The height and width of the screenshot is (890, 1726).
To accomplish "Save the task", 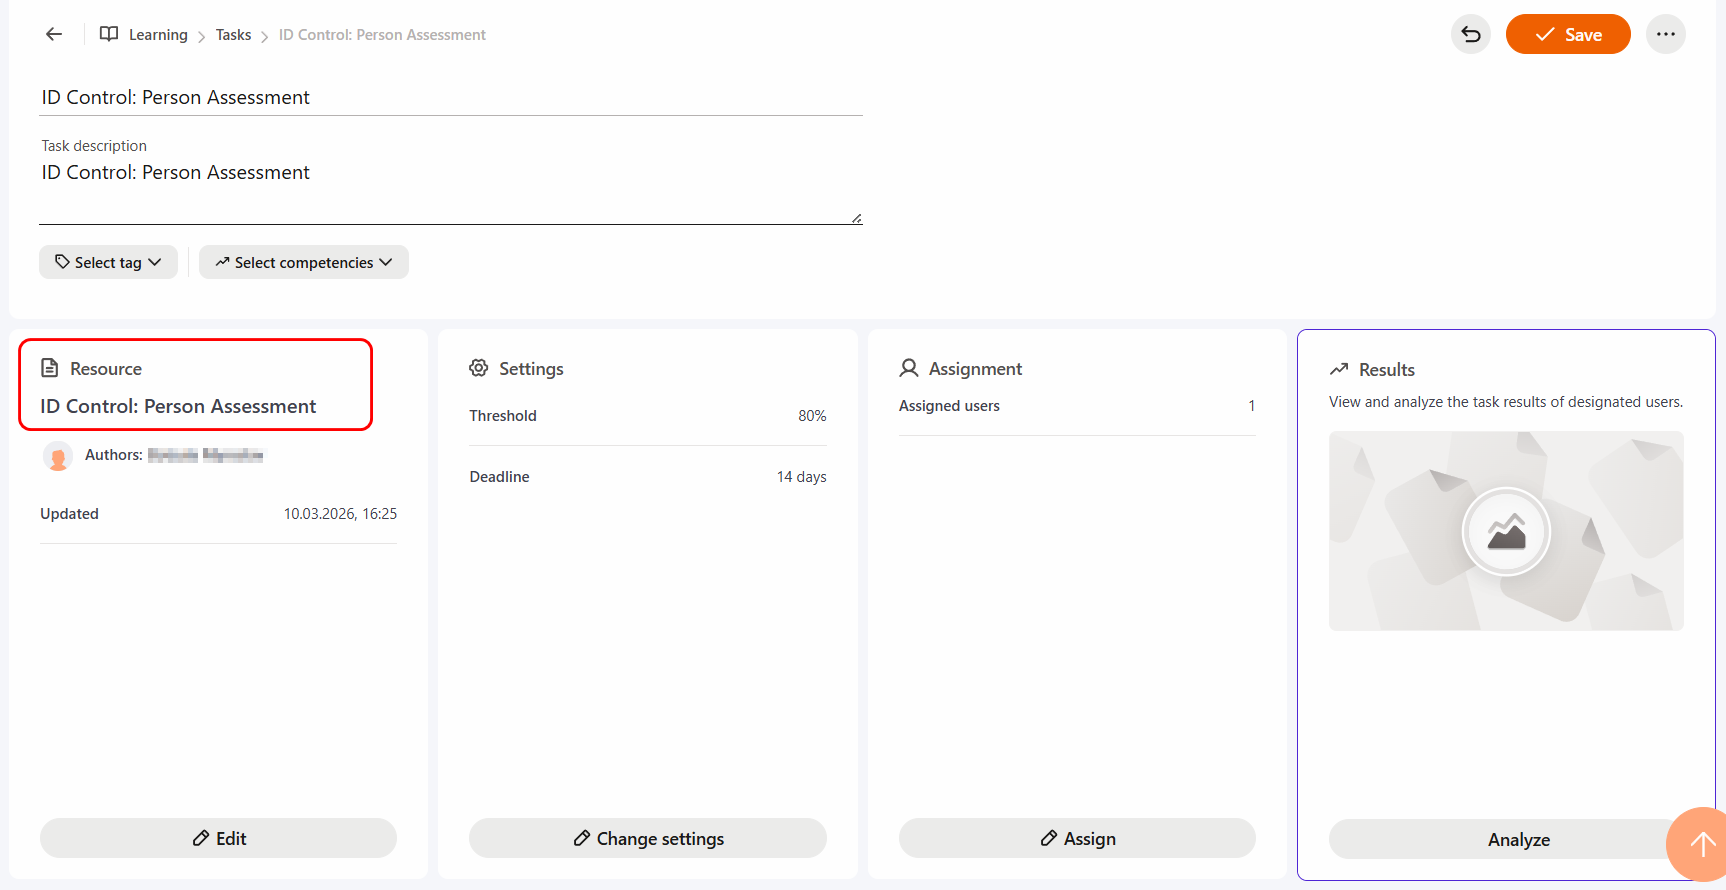I will tap(1567, 34).
